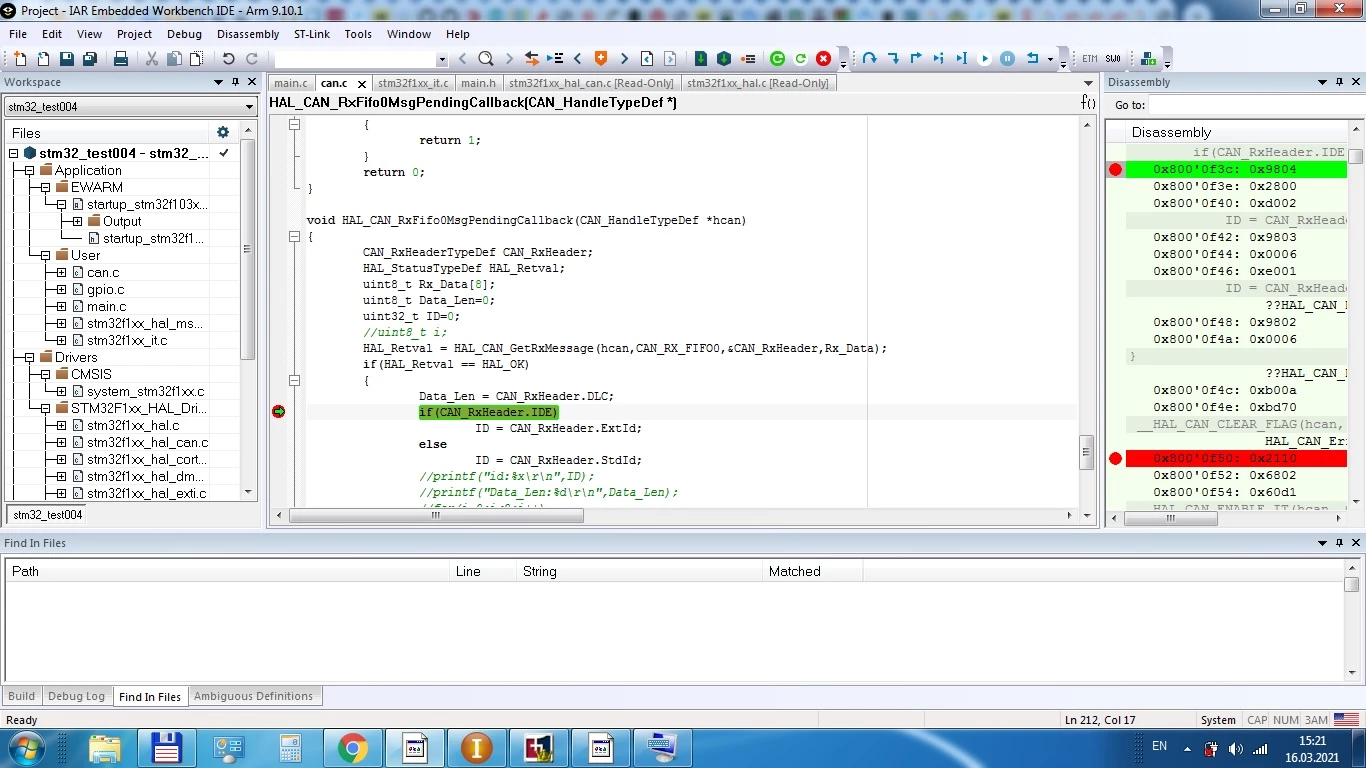Screen dimensions: 1366x768
Task: Open Chrome from the Windows taskbar
Action: click(x=352, y=747)
